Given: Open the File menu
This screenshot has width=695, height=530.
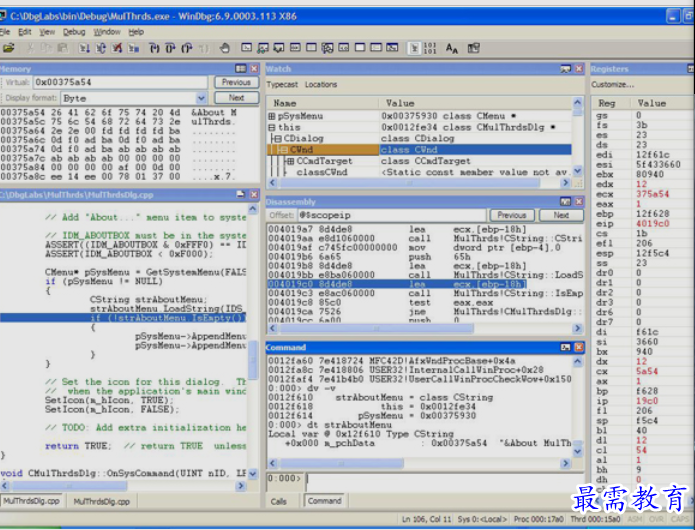Looking at the screenshot, I should point(5,32).
